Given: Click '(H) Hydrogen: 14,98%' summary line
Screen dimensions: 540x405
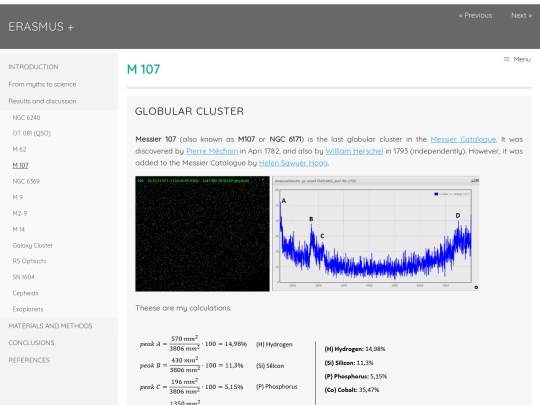Looking at the screenshot, I should point(355,349).
